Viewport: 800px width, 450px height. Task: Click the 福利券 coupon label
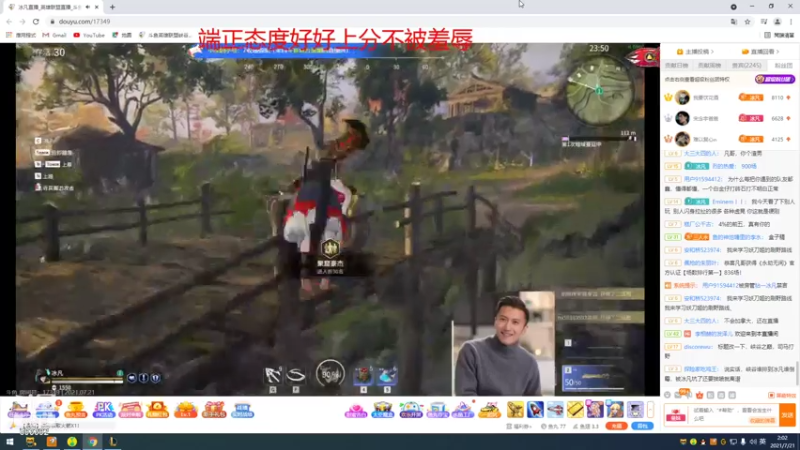point(518,426)
